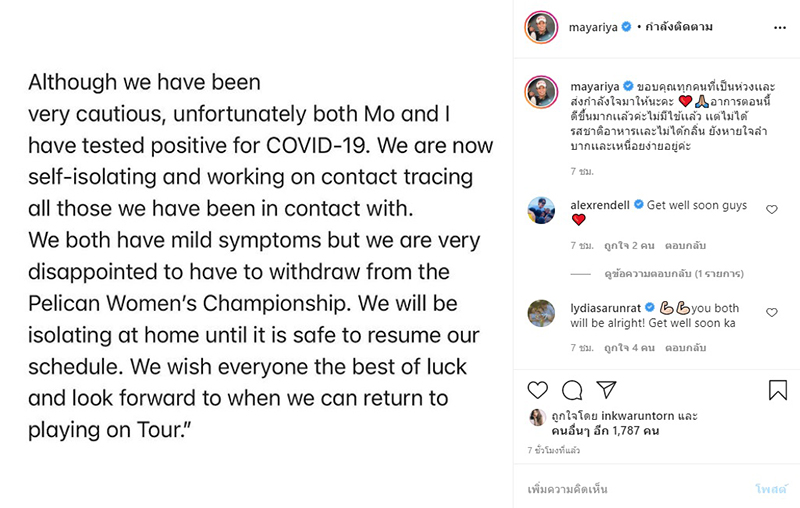Show likes on lydiasarunrat's comment (ถูกใจ 4 คน)
This screenshot has width=800, height=508.
point(616,348)
